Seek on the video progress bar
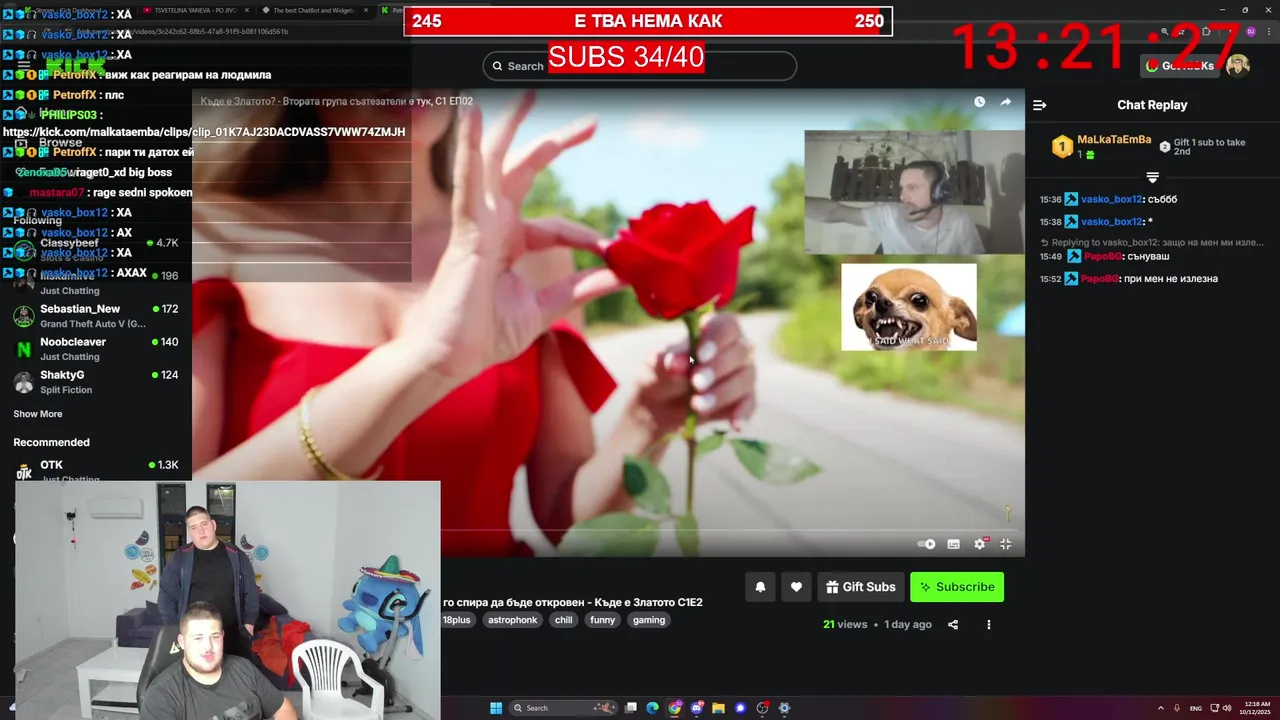This screenshot has width=1280, height=720. click(x=608, y=530)
